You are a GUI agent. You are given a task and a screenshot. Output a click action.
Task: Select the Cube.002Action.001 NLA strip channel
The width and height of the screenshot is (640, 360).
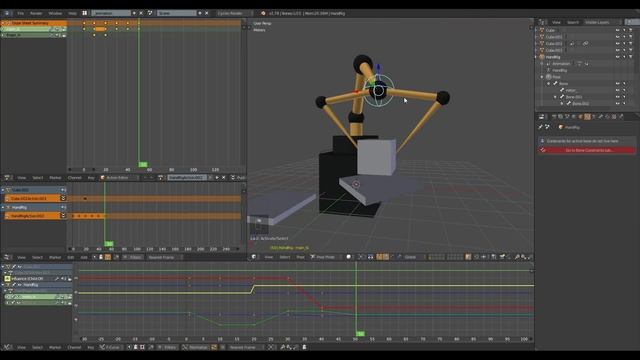32,198
